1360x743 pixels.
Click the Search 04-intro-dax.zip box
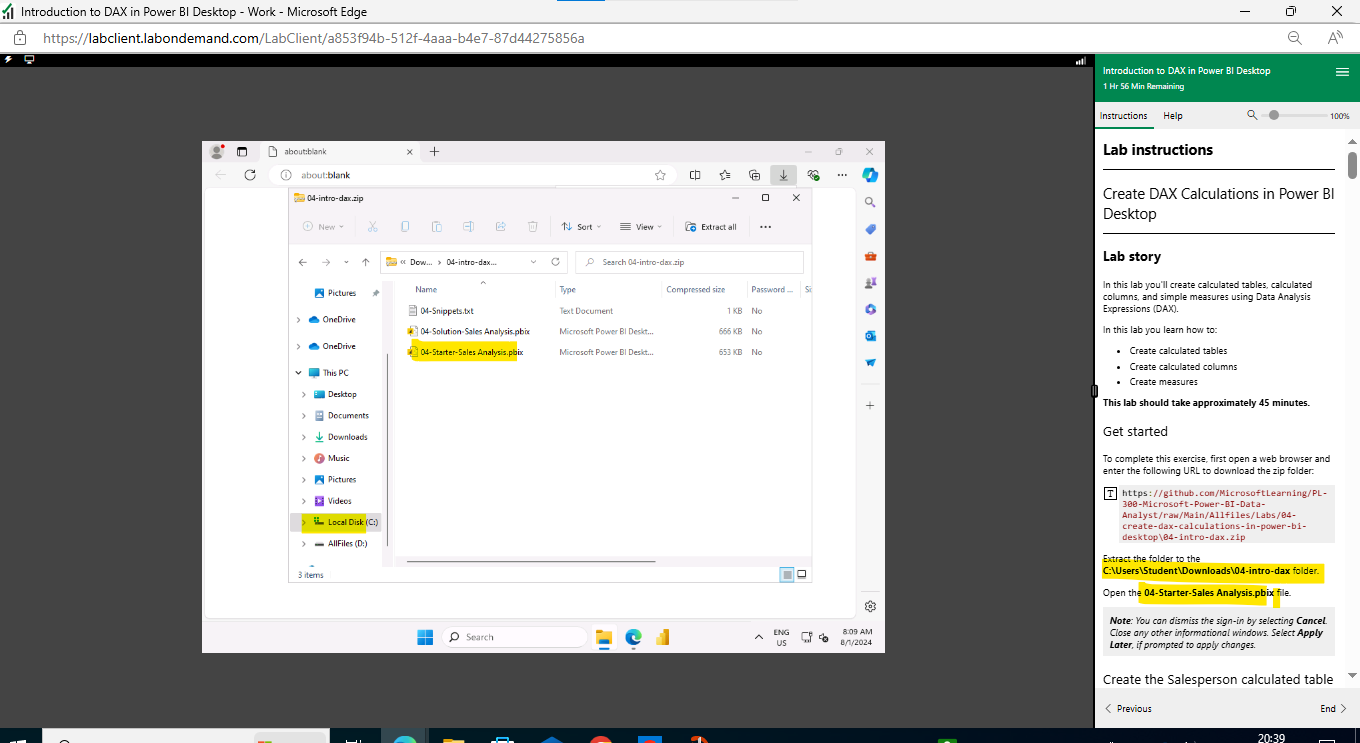(x=688, y=261)
